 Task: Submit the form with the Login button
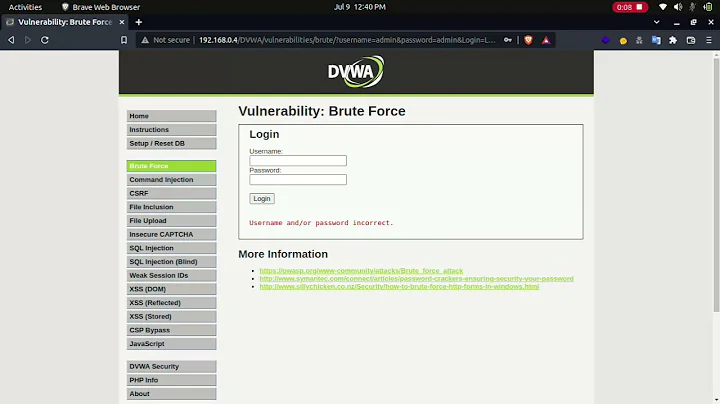tap(262, 199)
